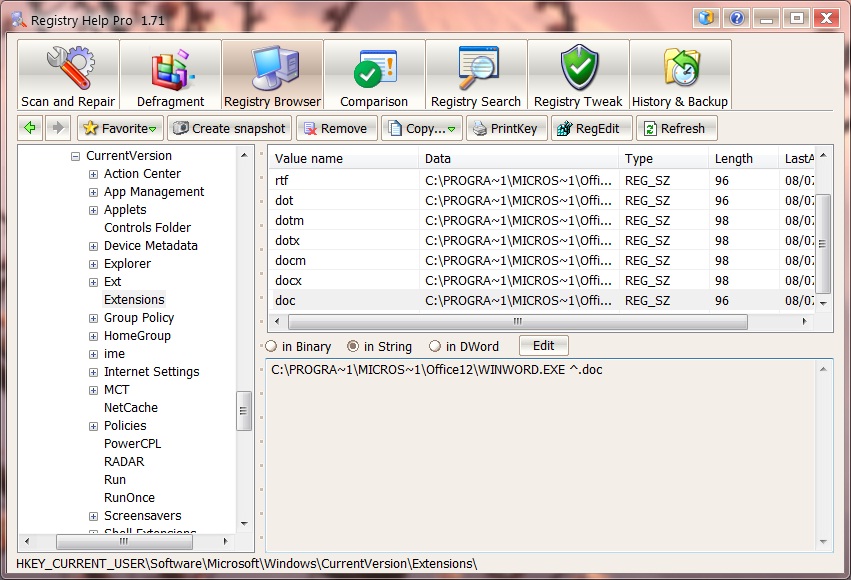The width and height of the screenshot is (851, 580).
Task: Click the help question mark icon
Action: click(737, 18)
